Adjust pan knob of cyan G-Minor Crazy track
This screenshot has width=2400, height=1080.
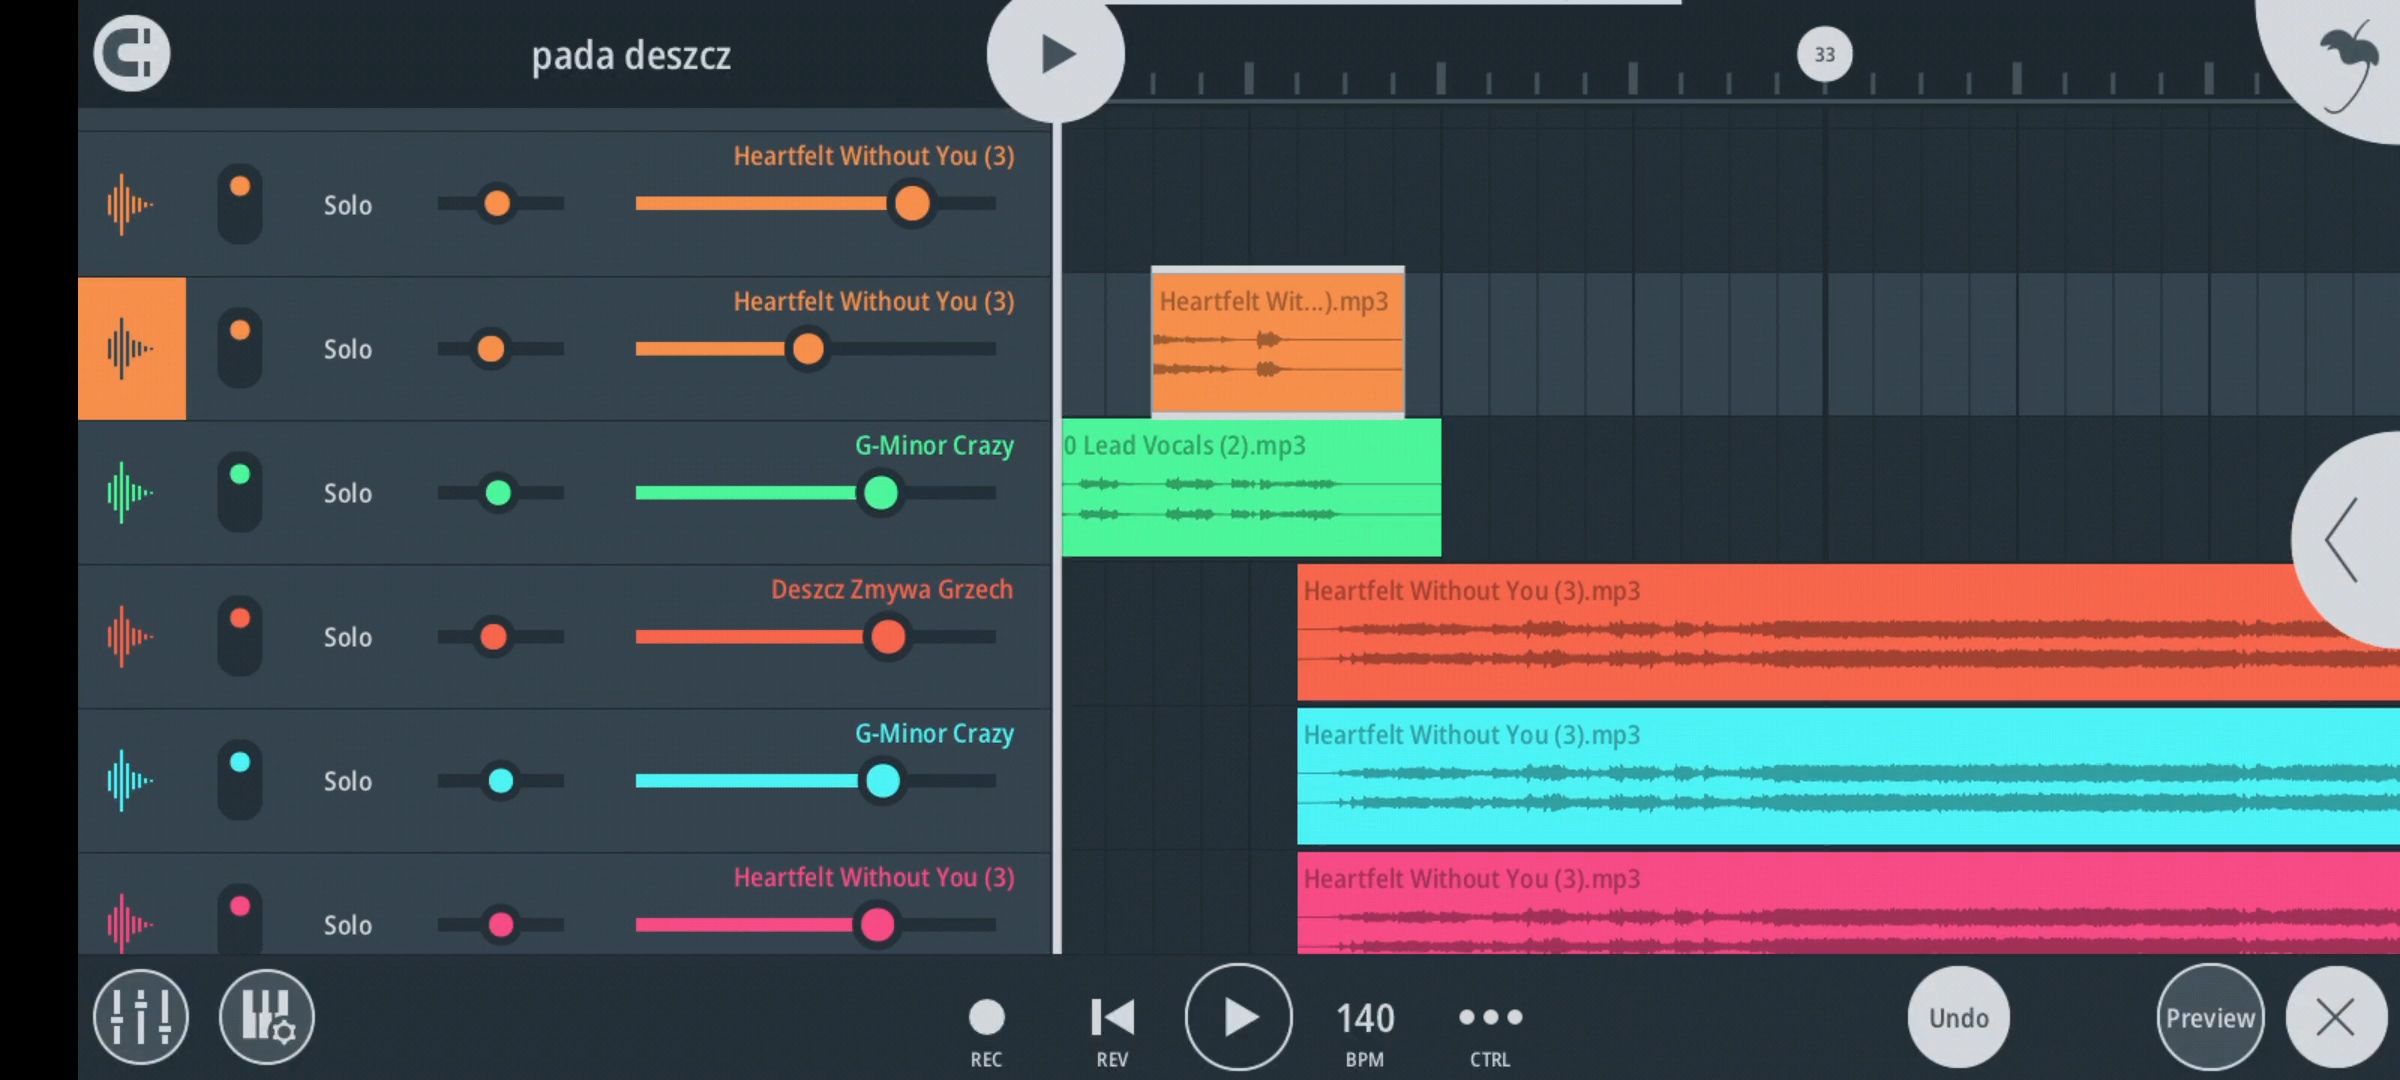pos(500,780)
